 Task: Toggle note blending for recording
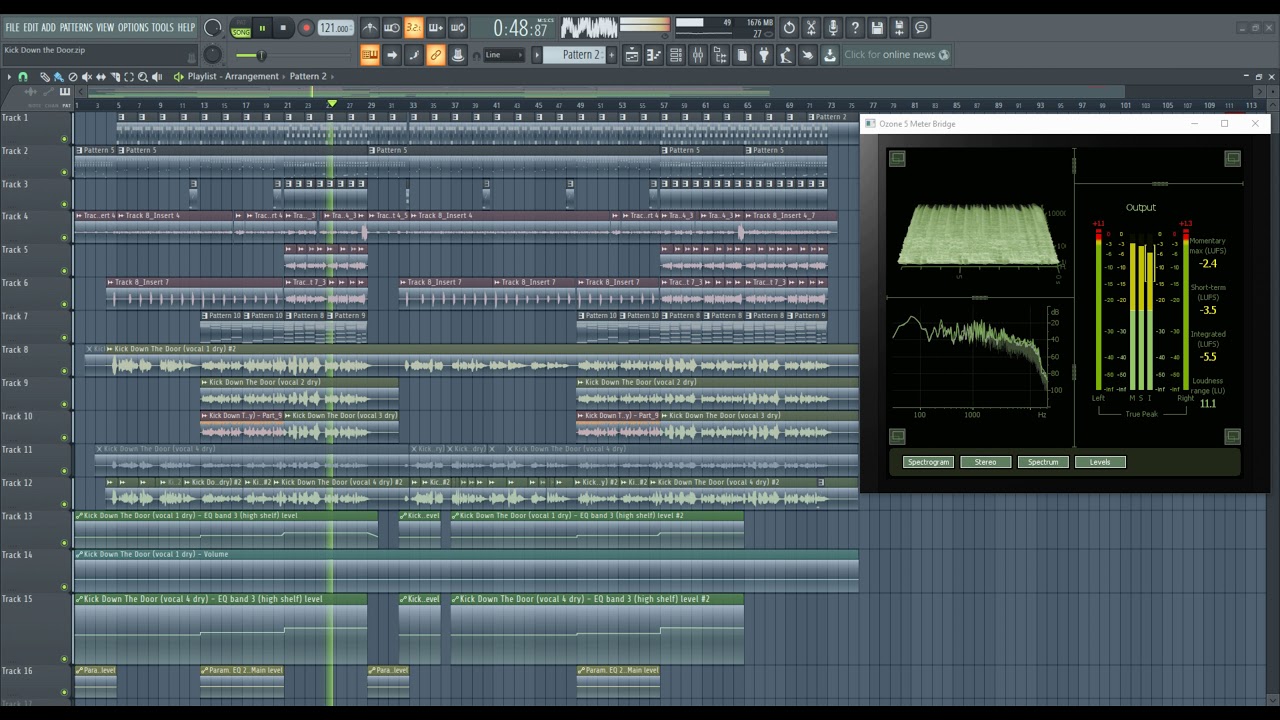(x=414, y=55)
